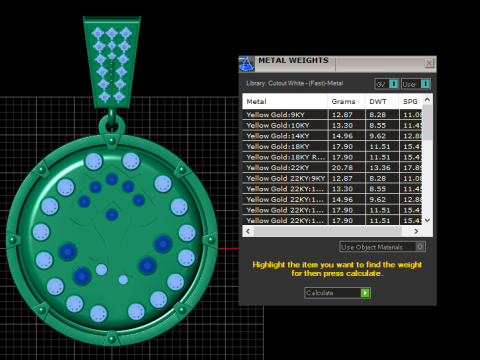Open the Use Object Materials dropdown
The image size is (480, 360).
(x=382, y=247)
